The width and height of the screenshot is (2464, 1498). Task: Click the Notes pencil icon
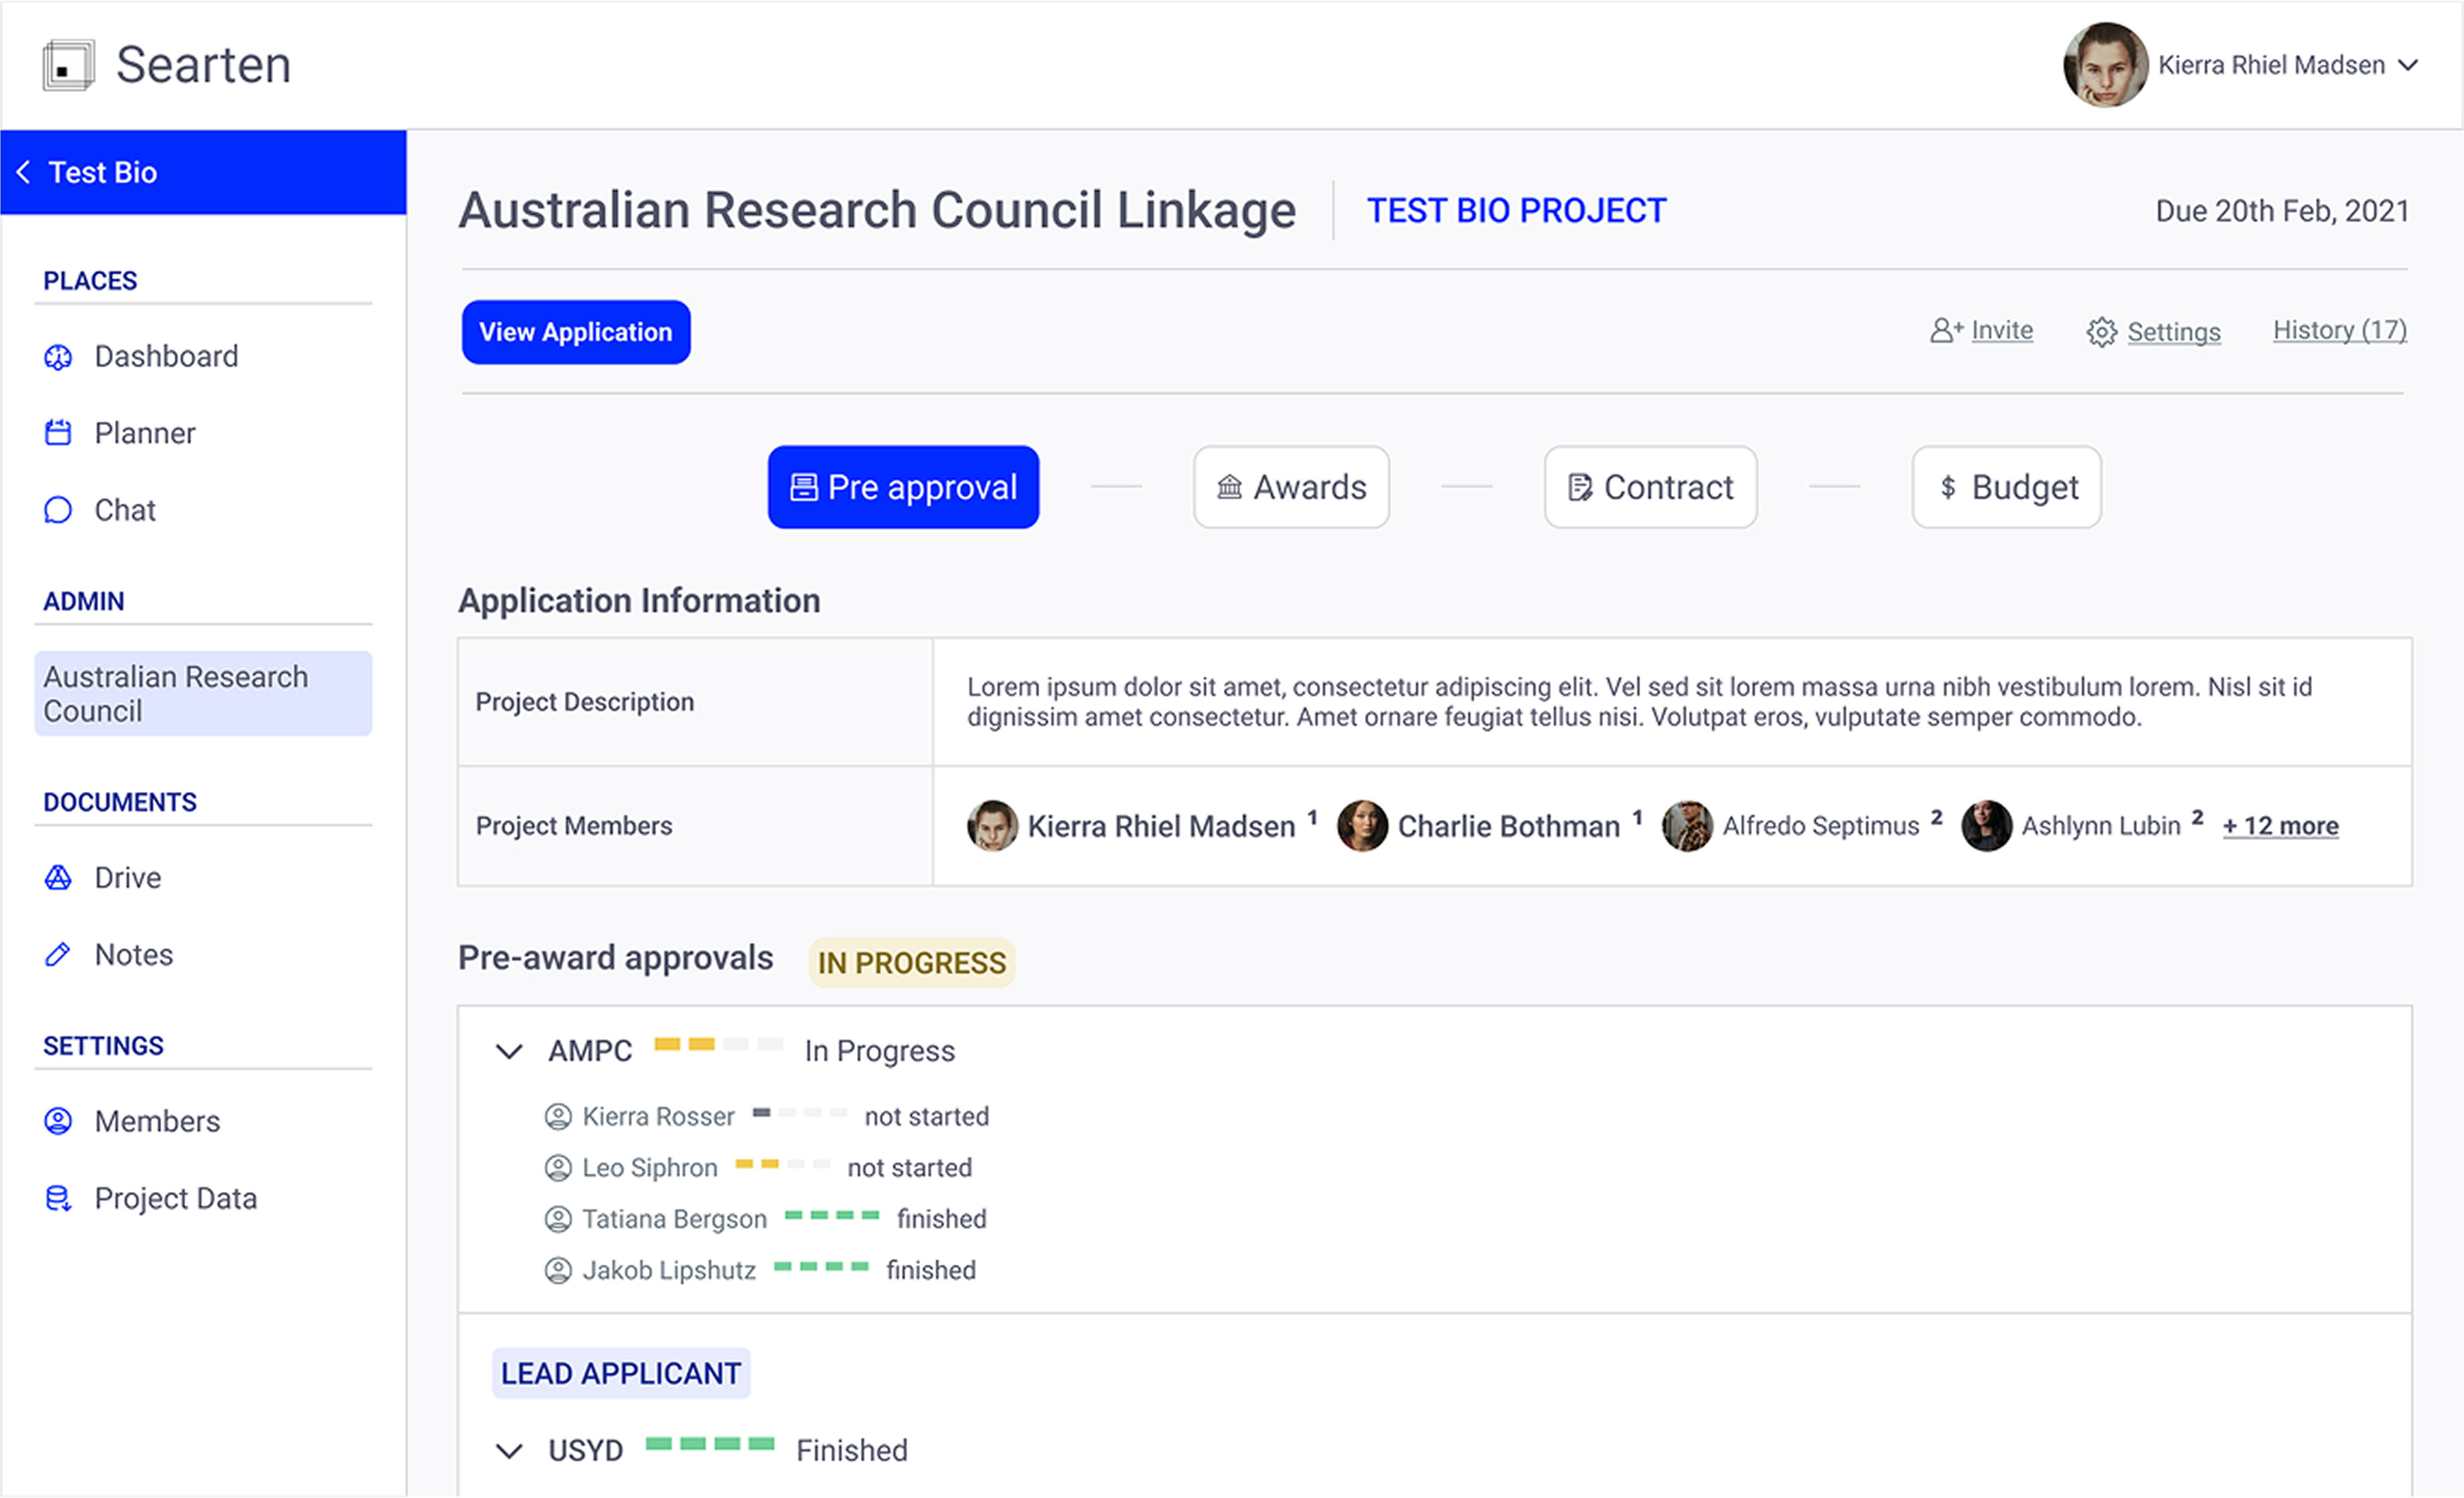click(58, 955)
